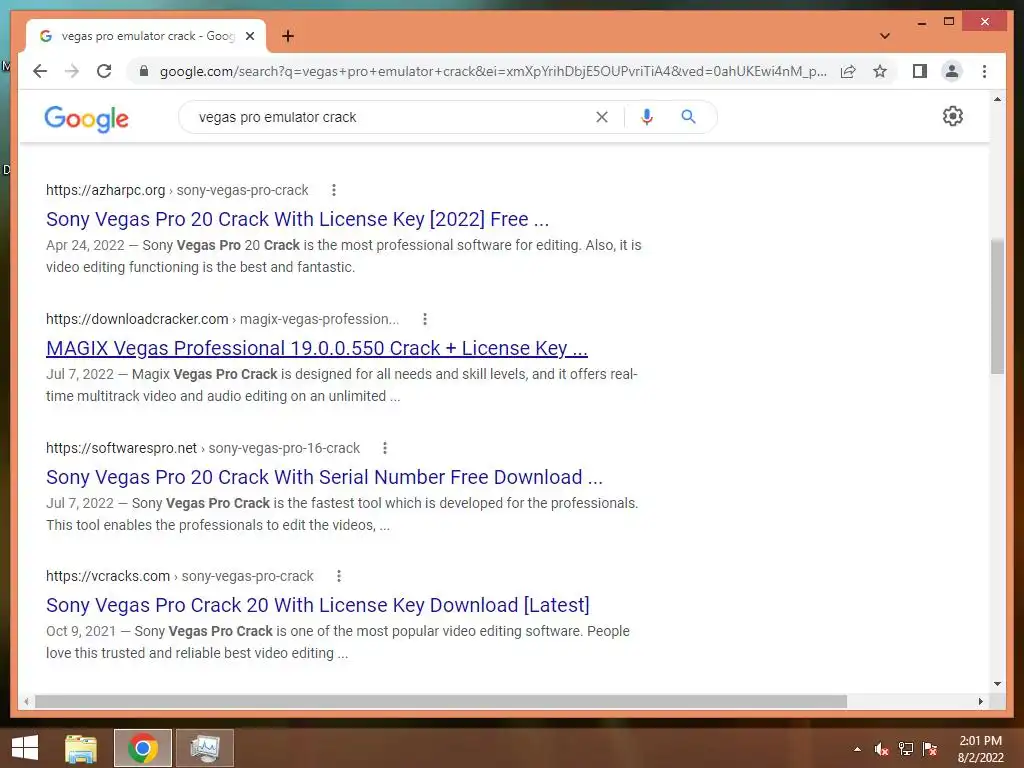Click the browser forward arrow
Viewport: 1024px width, 768px height.
pos(72,71)
